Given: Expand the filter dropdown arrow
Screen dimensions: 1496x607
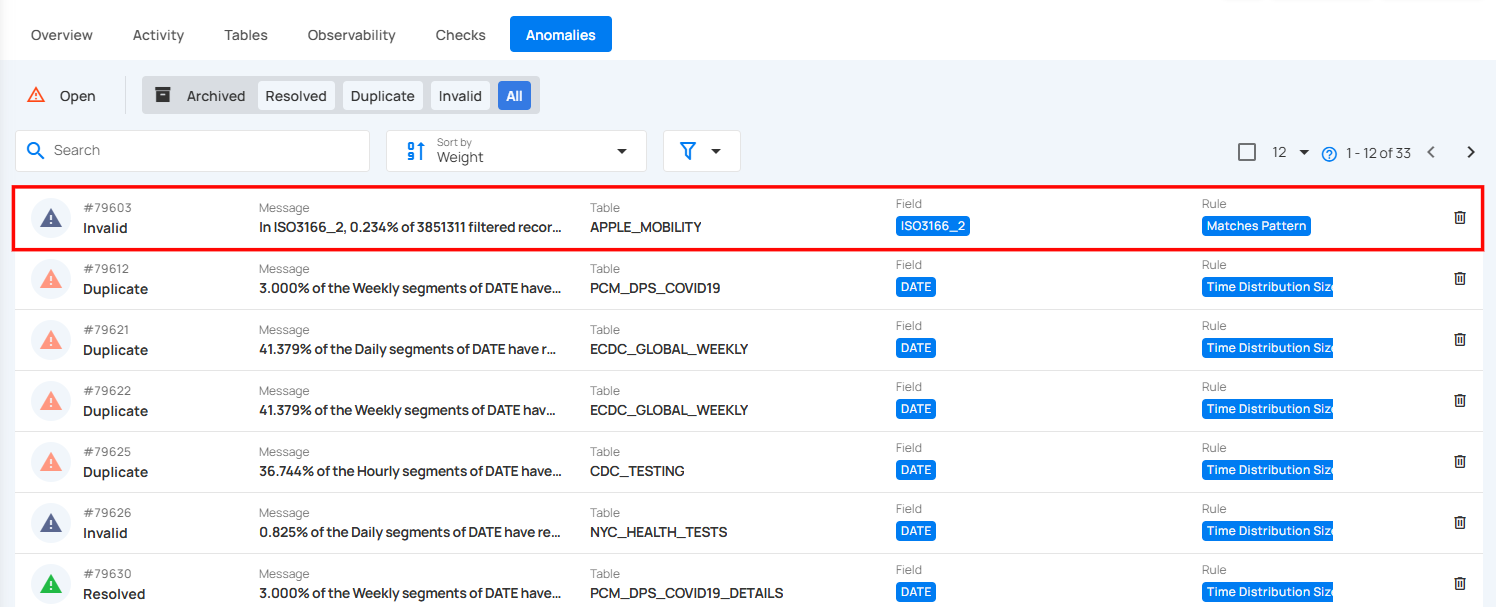Looking at the screenshot, I should [716, 151].
